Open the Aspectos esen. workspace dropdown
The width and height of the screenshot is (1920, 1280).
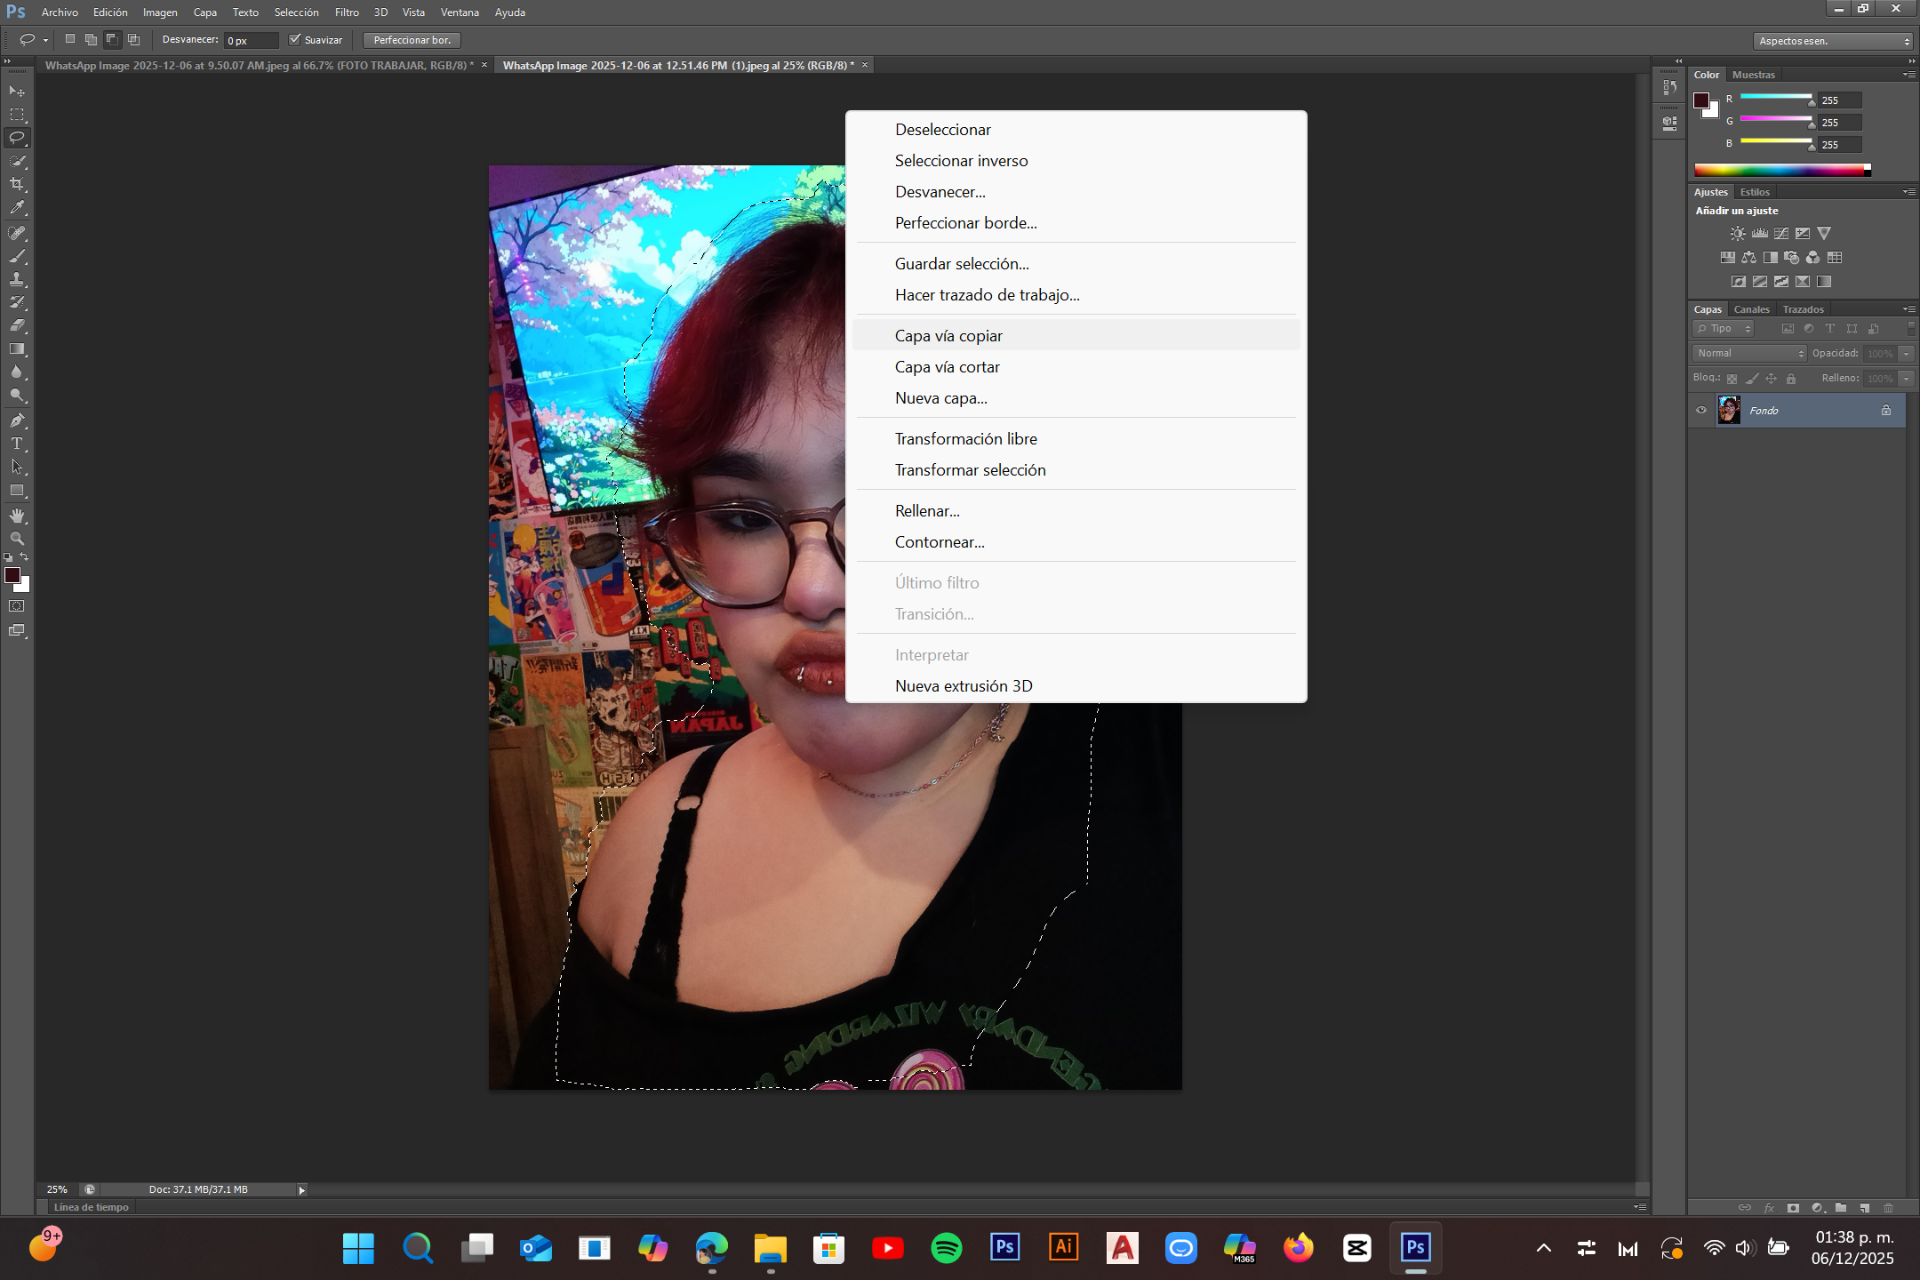point(1834,41)
